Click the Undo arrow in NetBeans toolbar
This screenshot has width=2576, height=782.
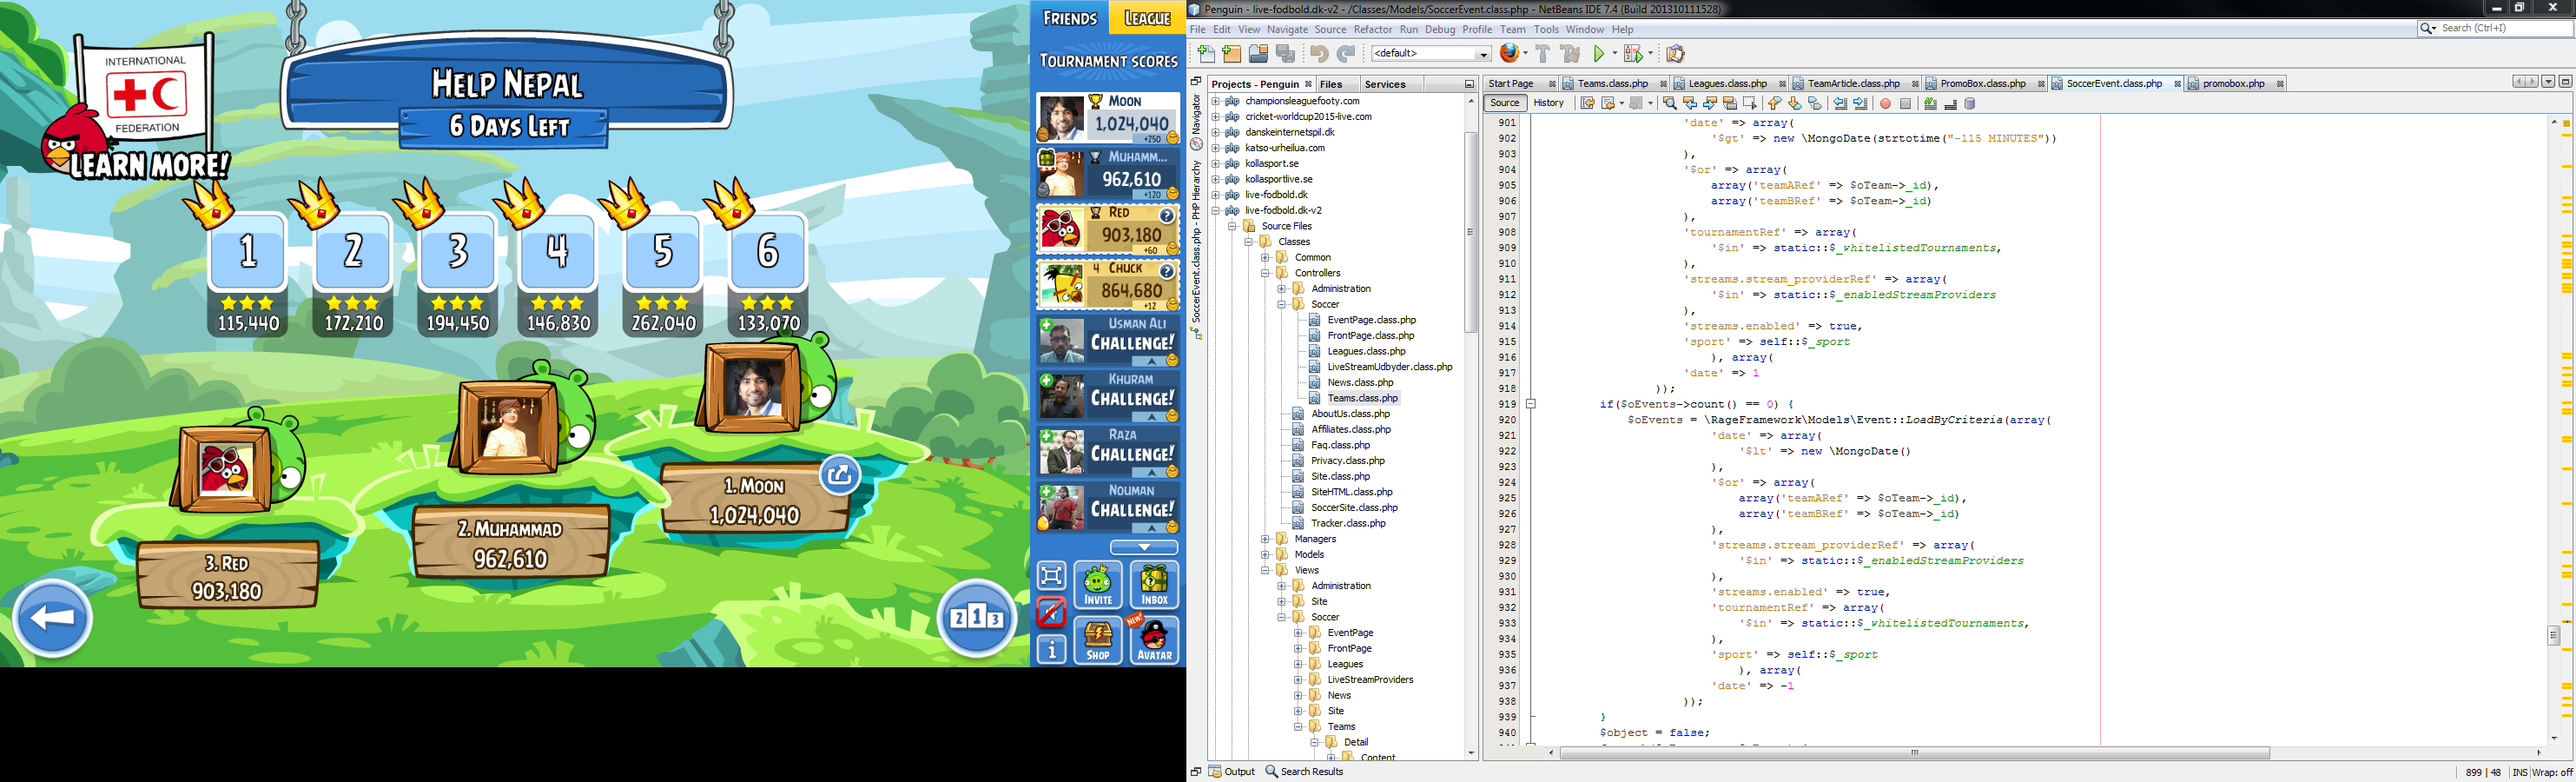1320,54
